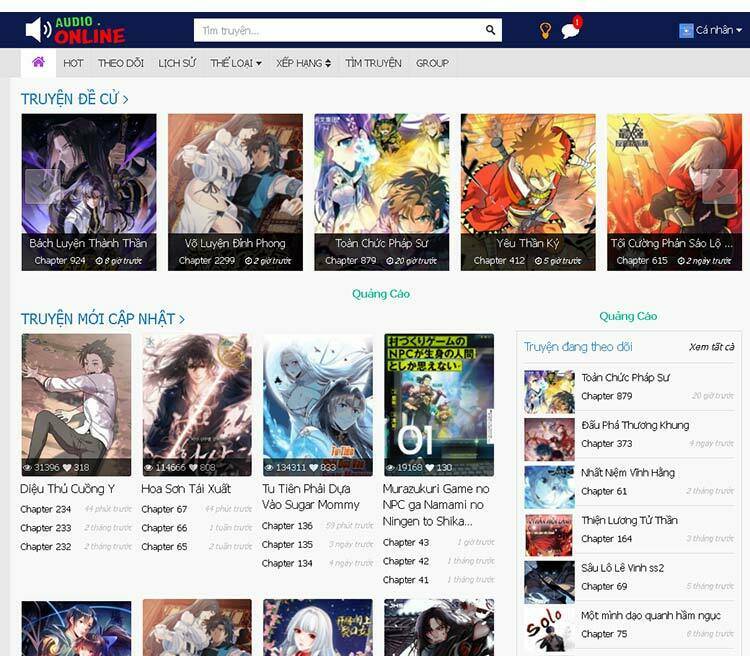Open the Lịch Sử menu item
750x656 pixels.
177,63
